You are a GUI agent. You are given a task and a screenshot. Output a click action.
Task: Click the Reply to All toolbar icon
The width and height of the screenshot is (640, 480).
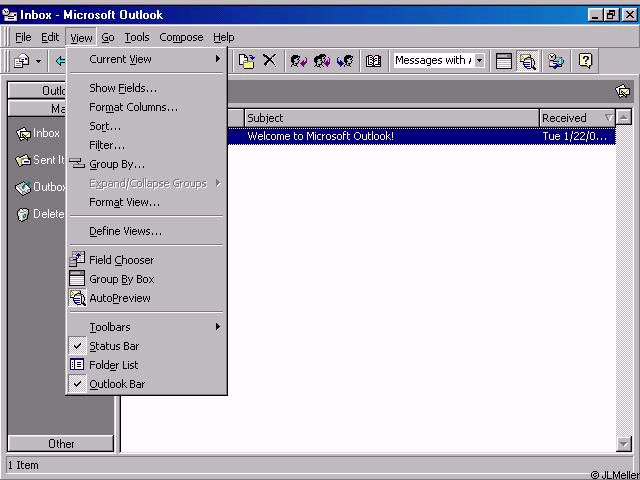coord(322,61)
